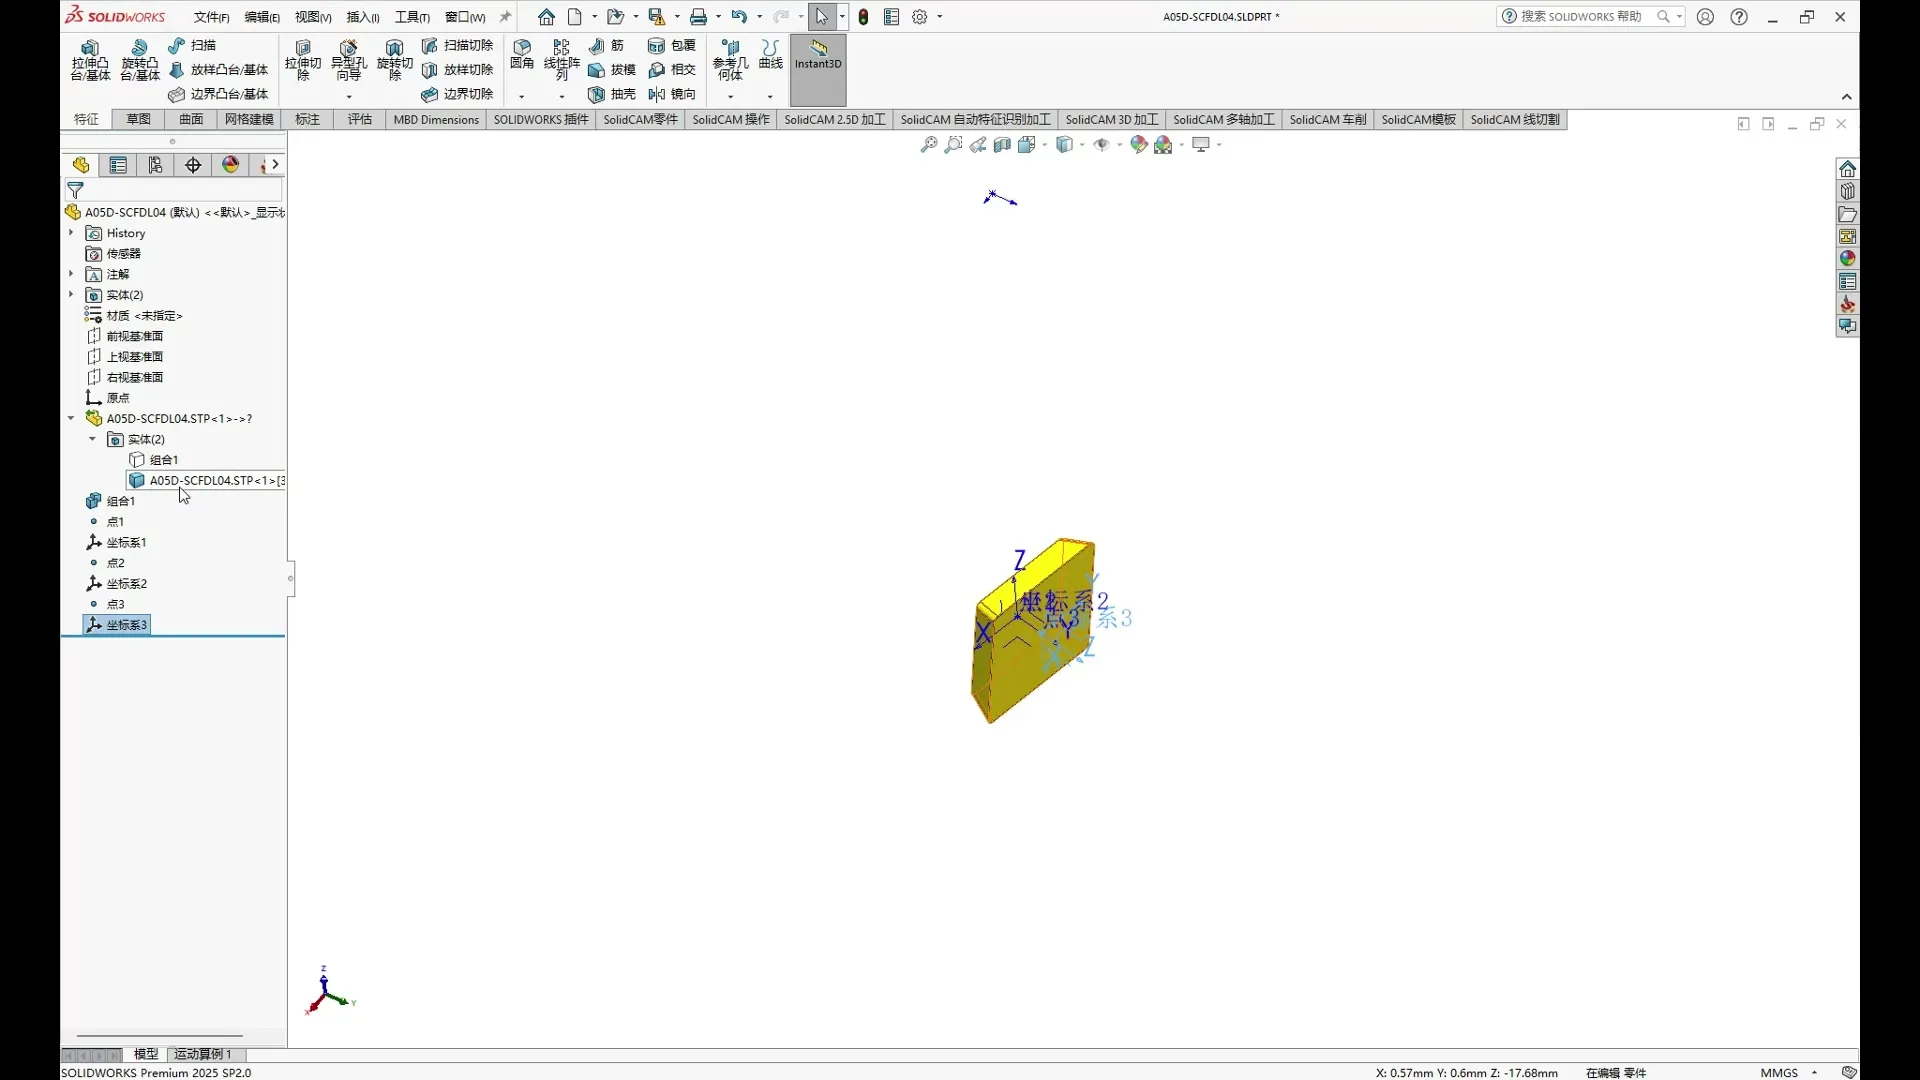Expand the History tree node

pyautogui.click(x=71, y=233)
